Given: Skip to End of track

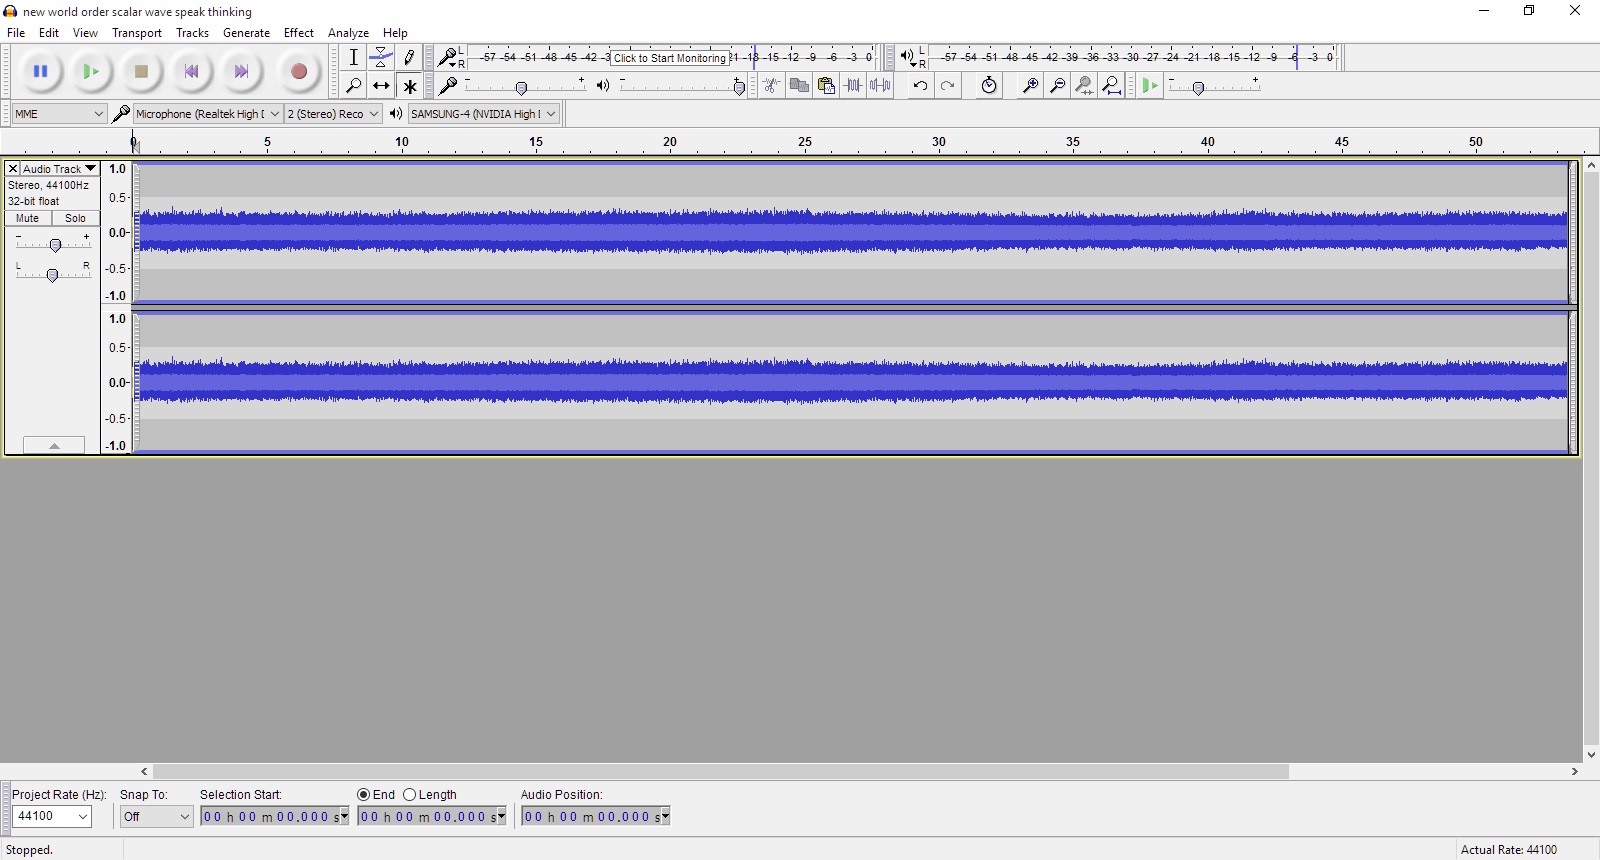Looking at the screenshot, I should coord(241,71).
